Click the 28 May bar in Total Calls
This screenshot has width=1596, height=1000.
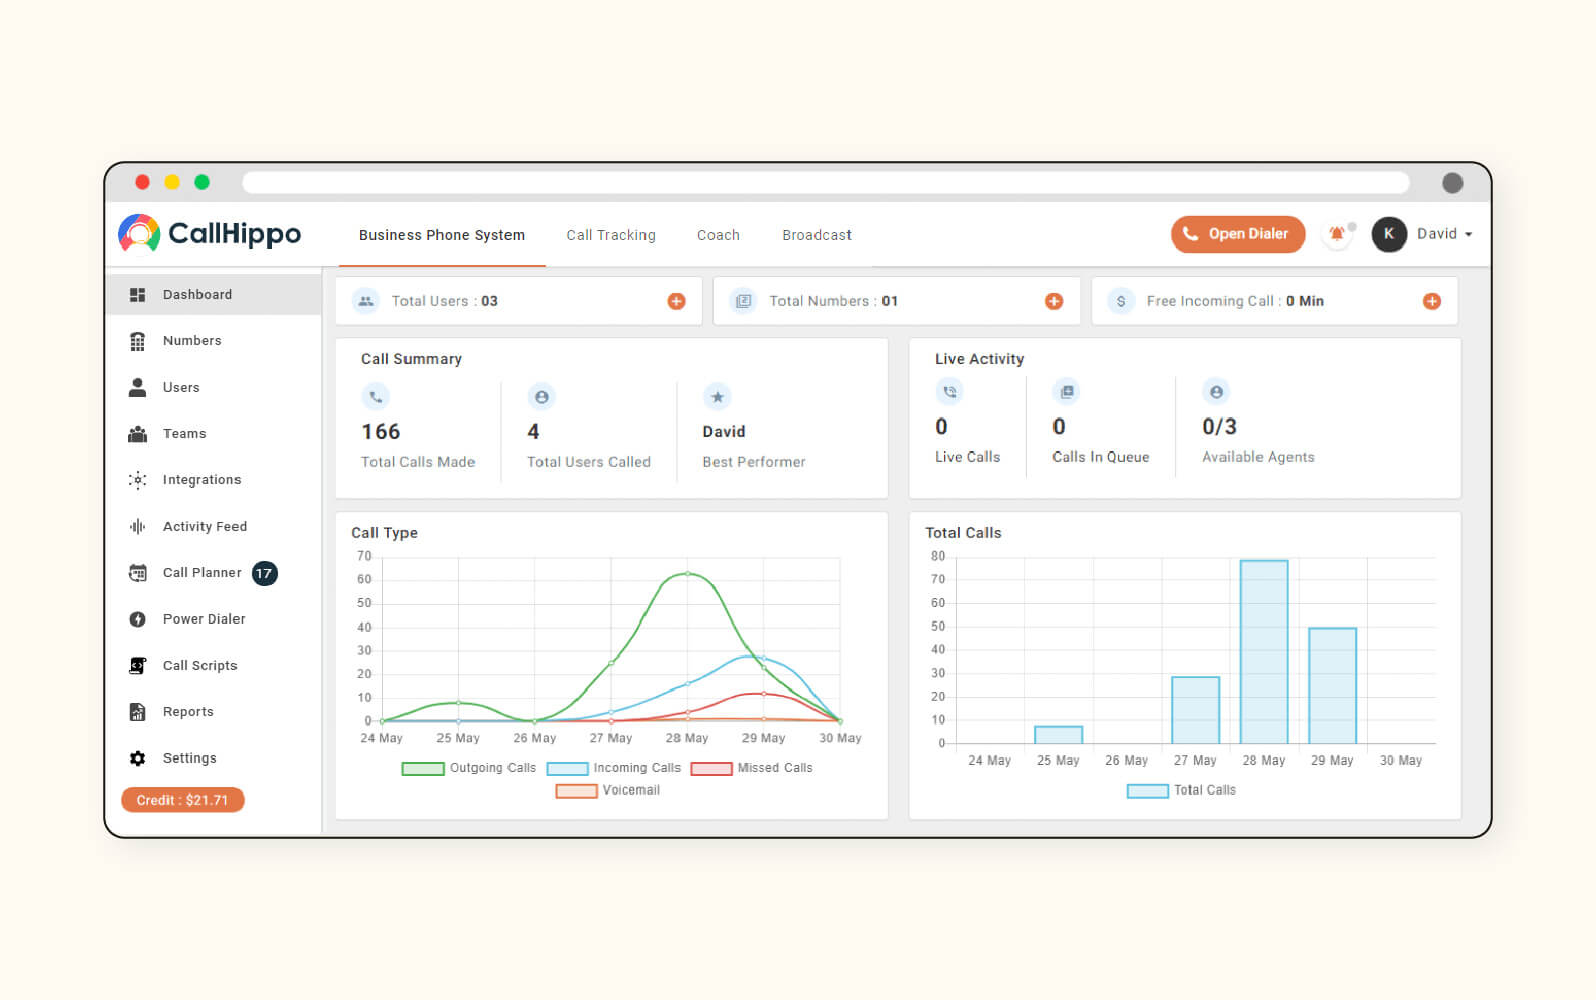(x=1264, y=652)
